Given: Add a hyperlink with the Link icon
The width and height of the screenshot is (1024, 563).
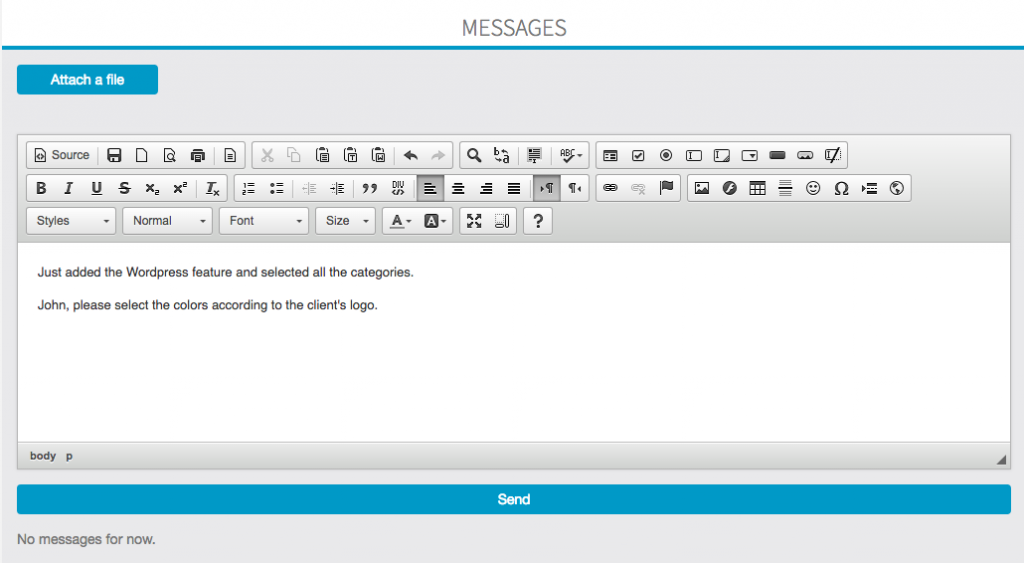Looking at the screenshot, I should tap(610, 188).
